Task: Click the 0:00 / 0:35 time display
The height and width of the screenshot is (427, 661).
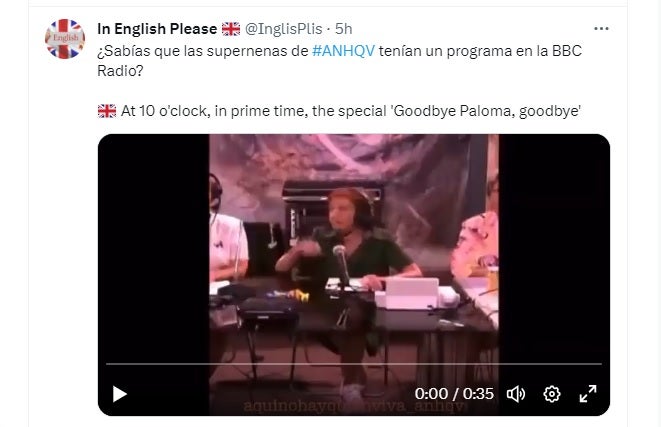Action: (x=454, y=394)
